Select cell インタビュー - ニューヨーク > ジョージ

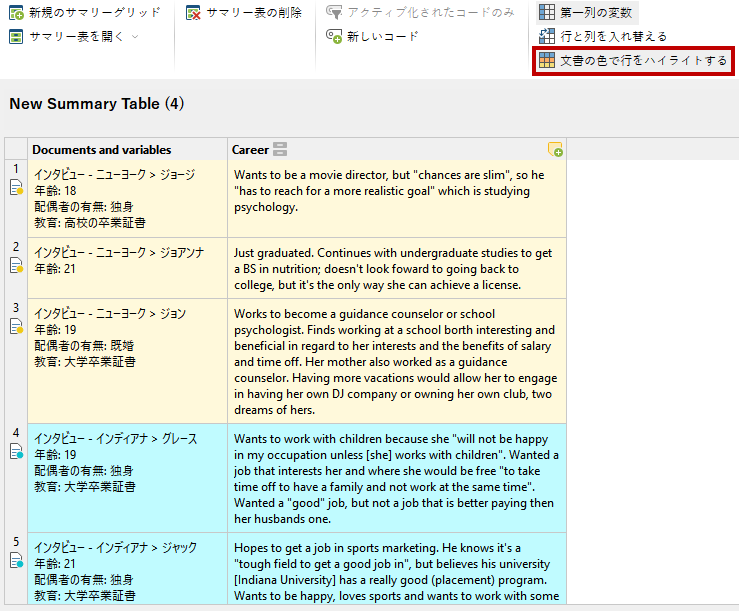pos(127,198)
